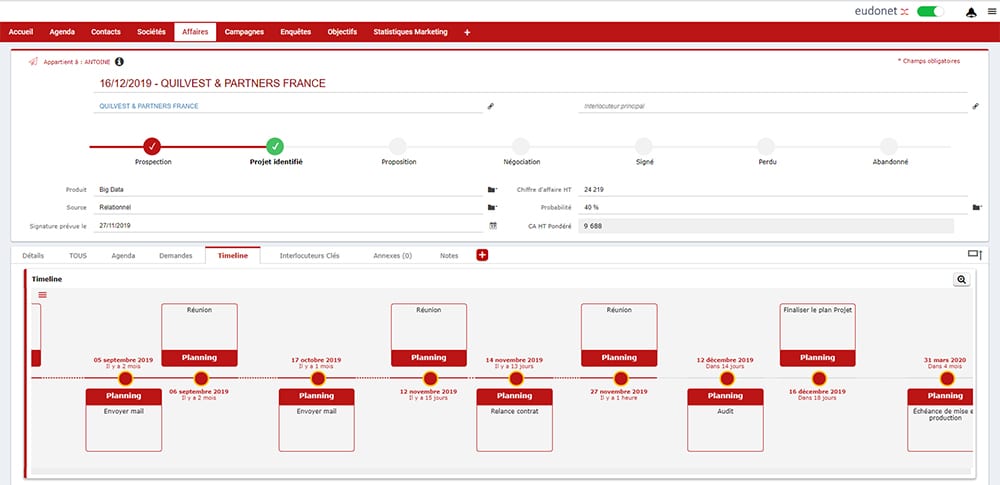Select the Projet identifié pipeline step

pyautogui.click(x=275, y=146)
